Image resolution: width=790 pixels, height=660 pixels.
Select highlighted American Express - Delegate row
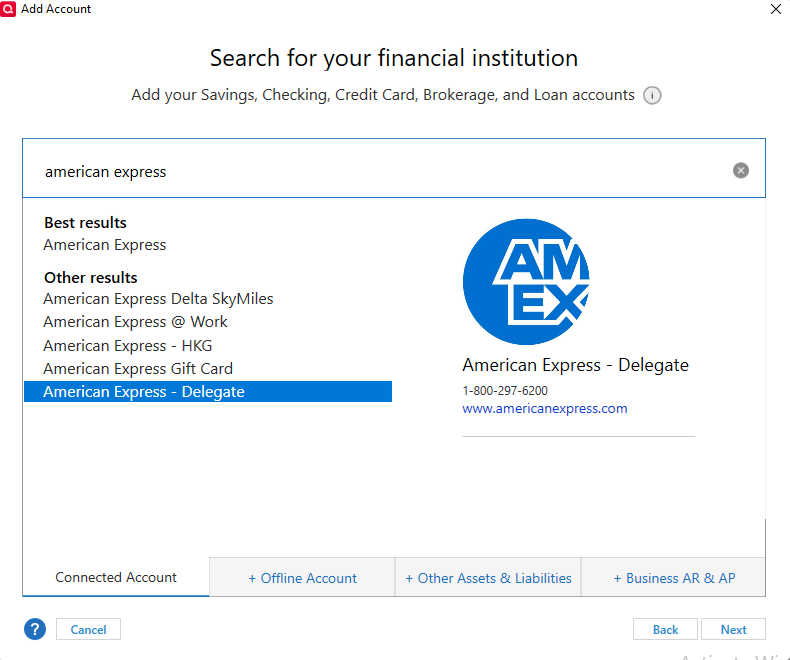[x=208, y=391]
